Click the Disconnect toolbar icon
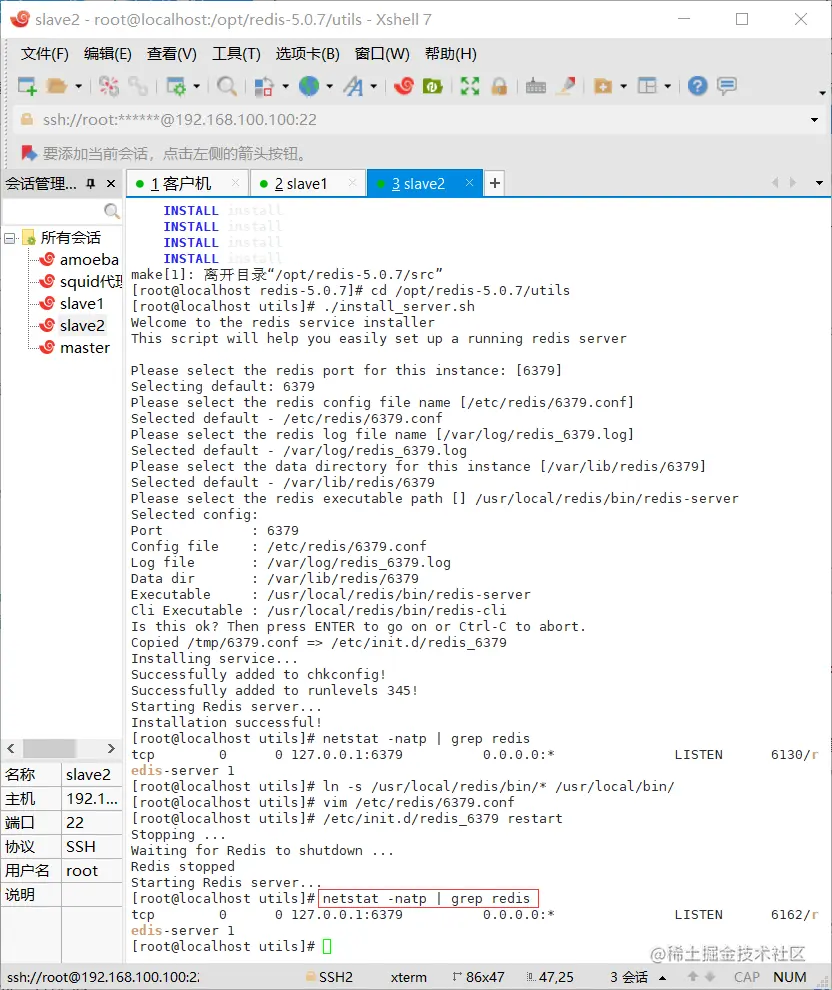Viewport: 832px width, 990px height. 109,86
